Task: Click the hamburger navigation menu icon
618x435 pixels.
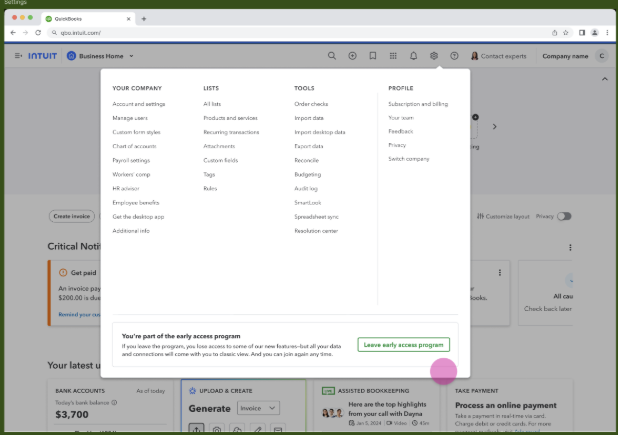Action: click(19, 56)
